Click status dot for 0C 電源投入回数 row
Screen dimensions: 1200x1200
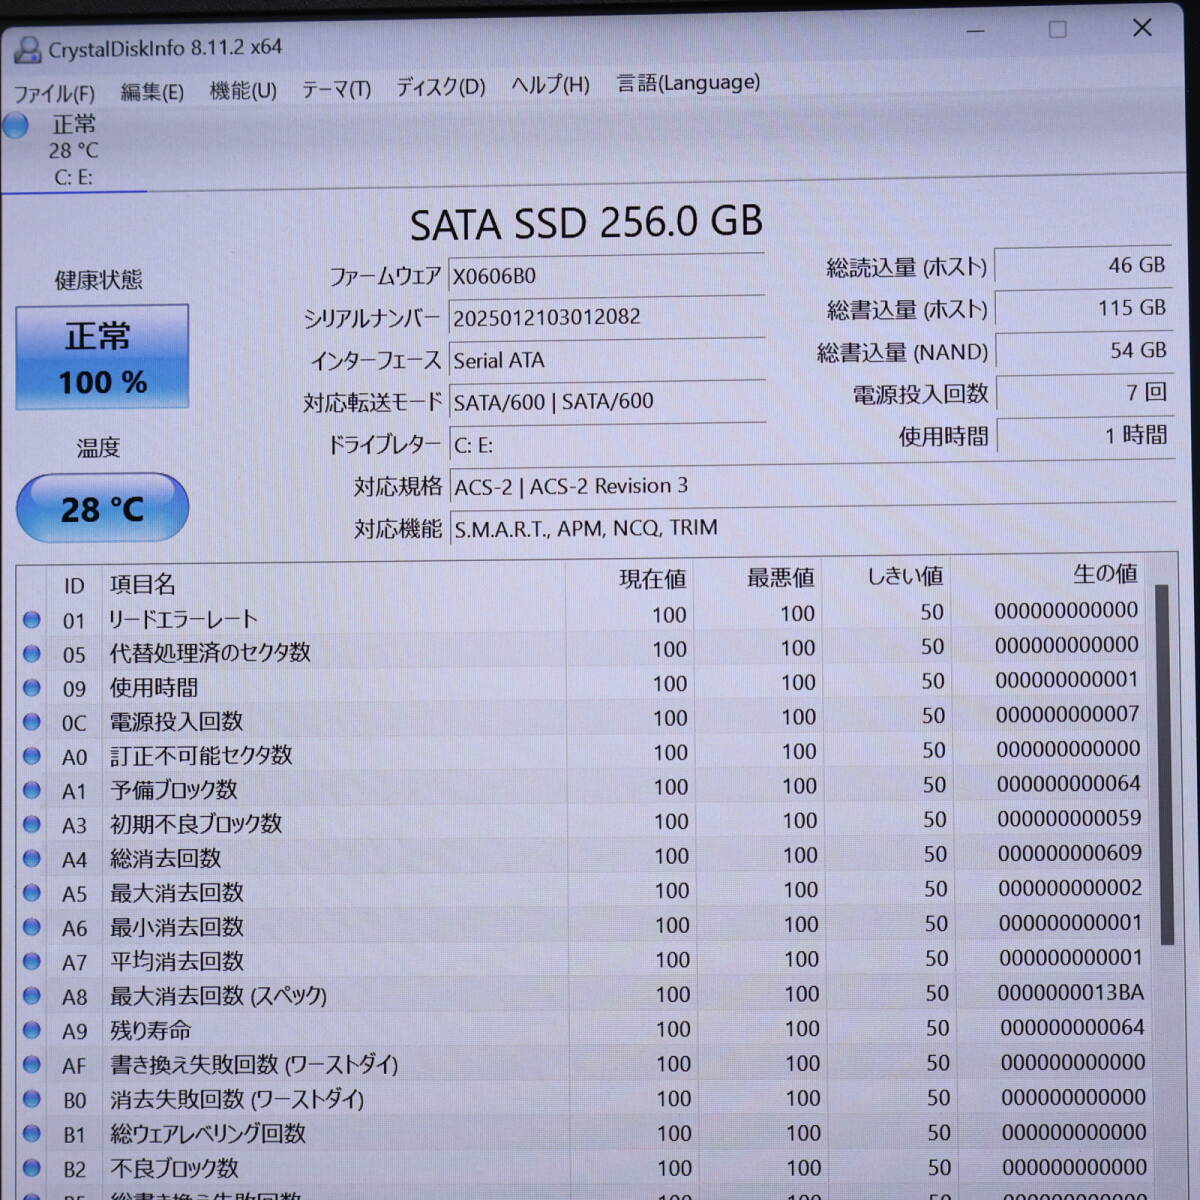(32, 722)
